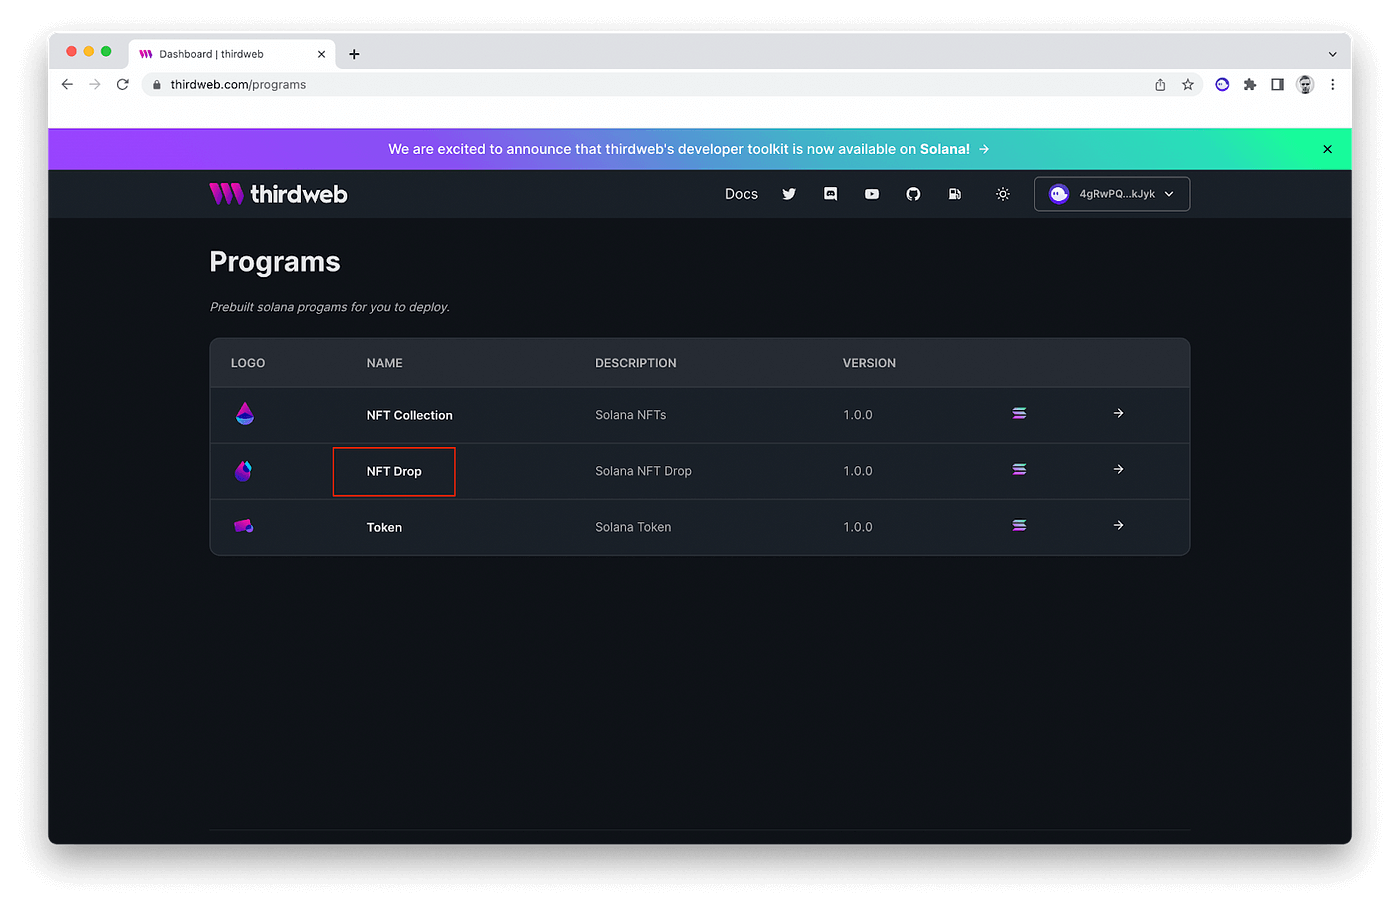1400x908 pixels.
Task: Click the Token logo icon
Action: [x=243, y=526]
